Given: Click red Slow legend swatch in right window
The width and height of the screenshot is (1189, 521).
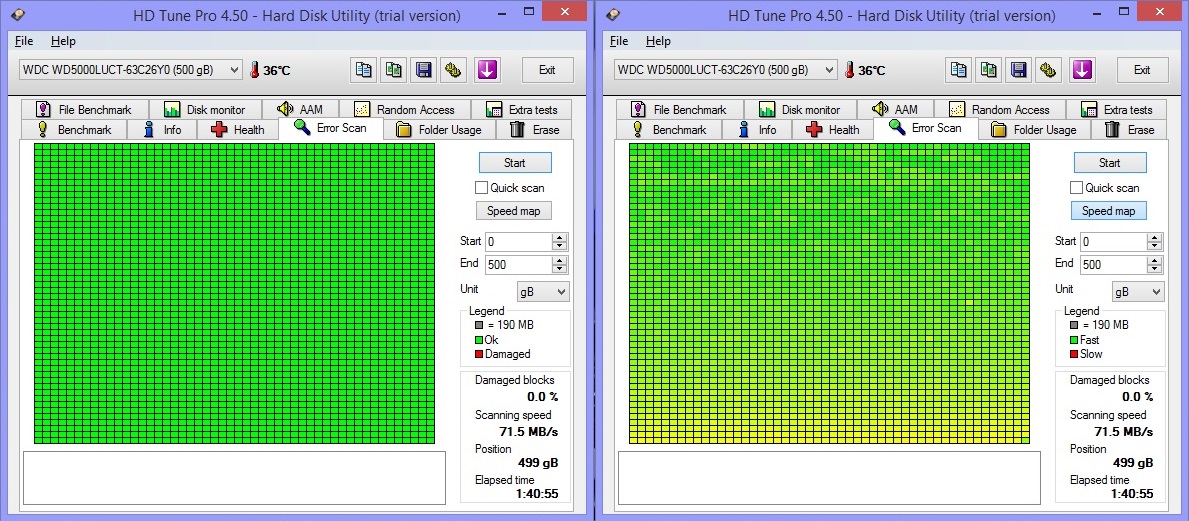Looking at the screenshot, I should pos(1074,354).
